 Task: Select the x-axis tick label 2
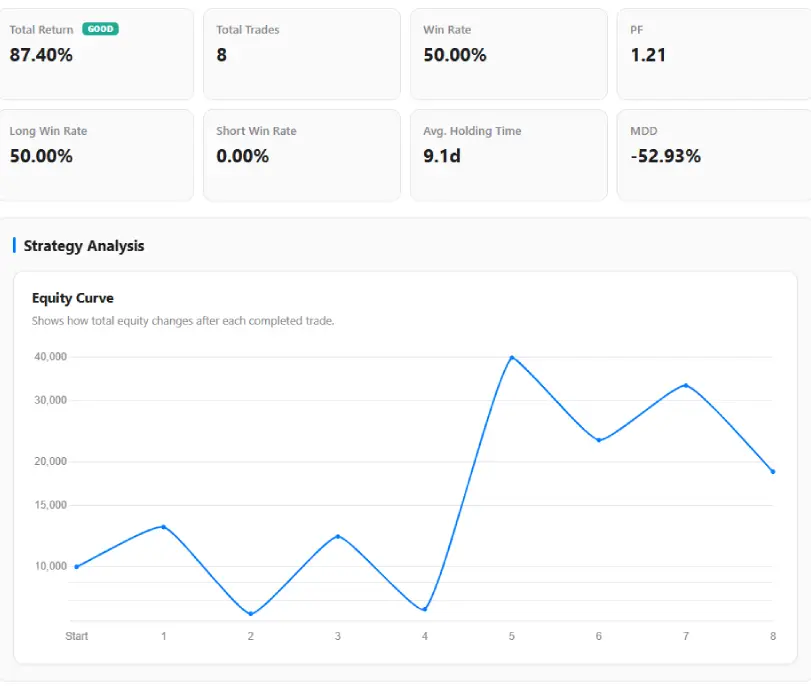pyautogui.click(x=251, y=636)
